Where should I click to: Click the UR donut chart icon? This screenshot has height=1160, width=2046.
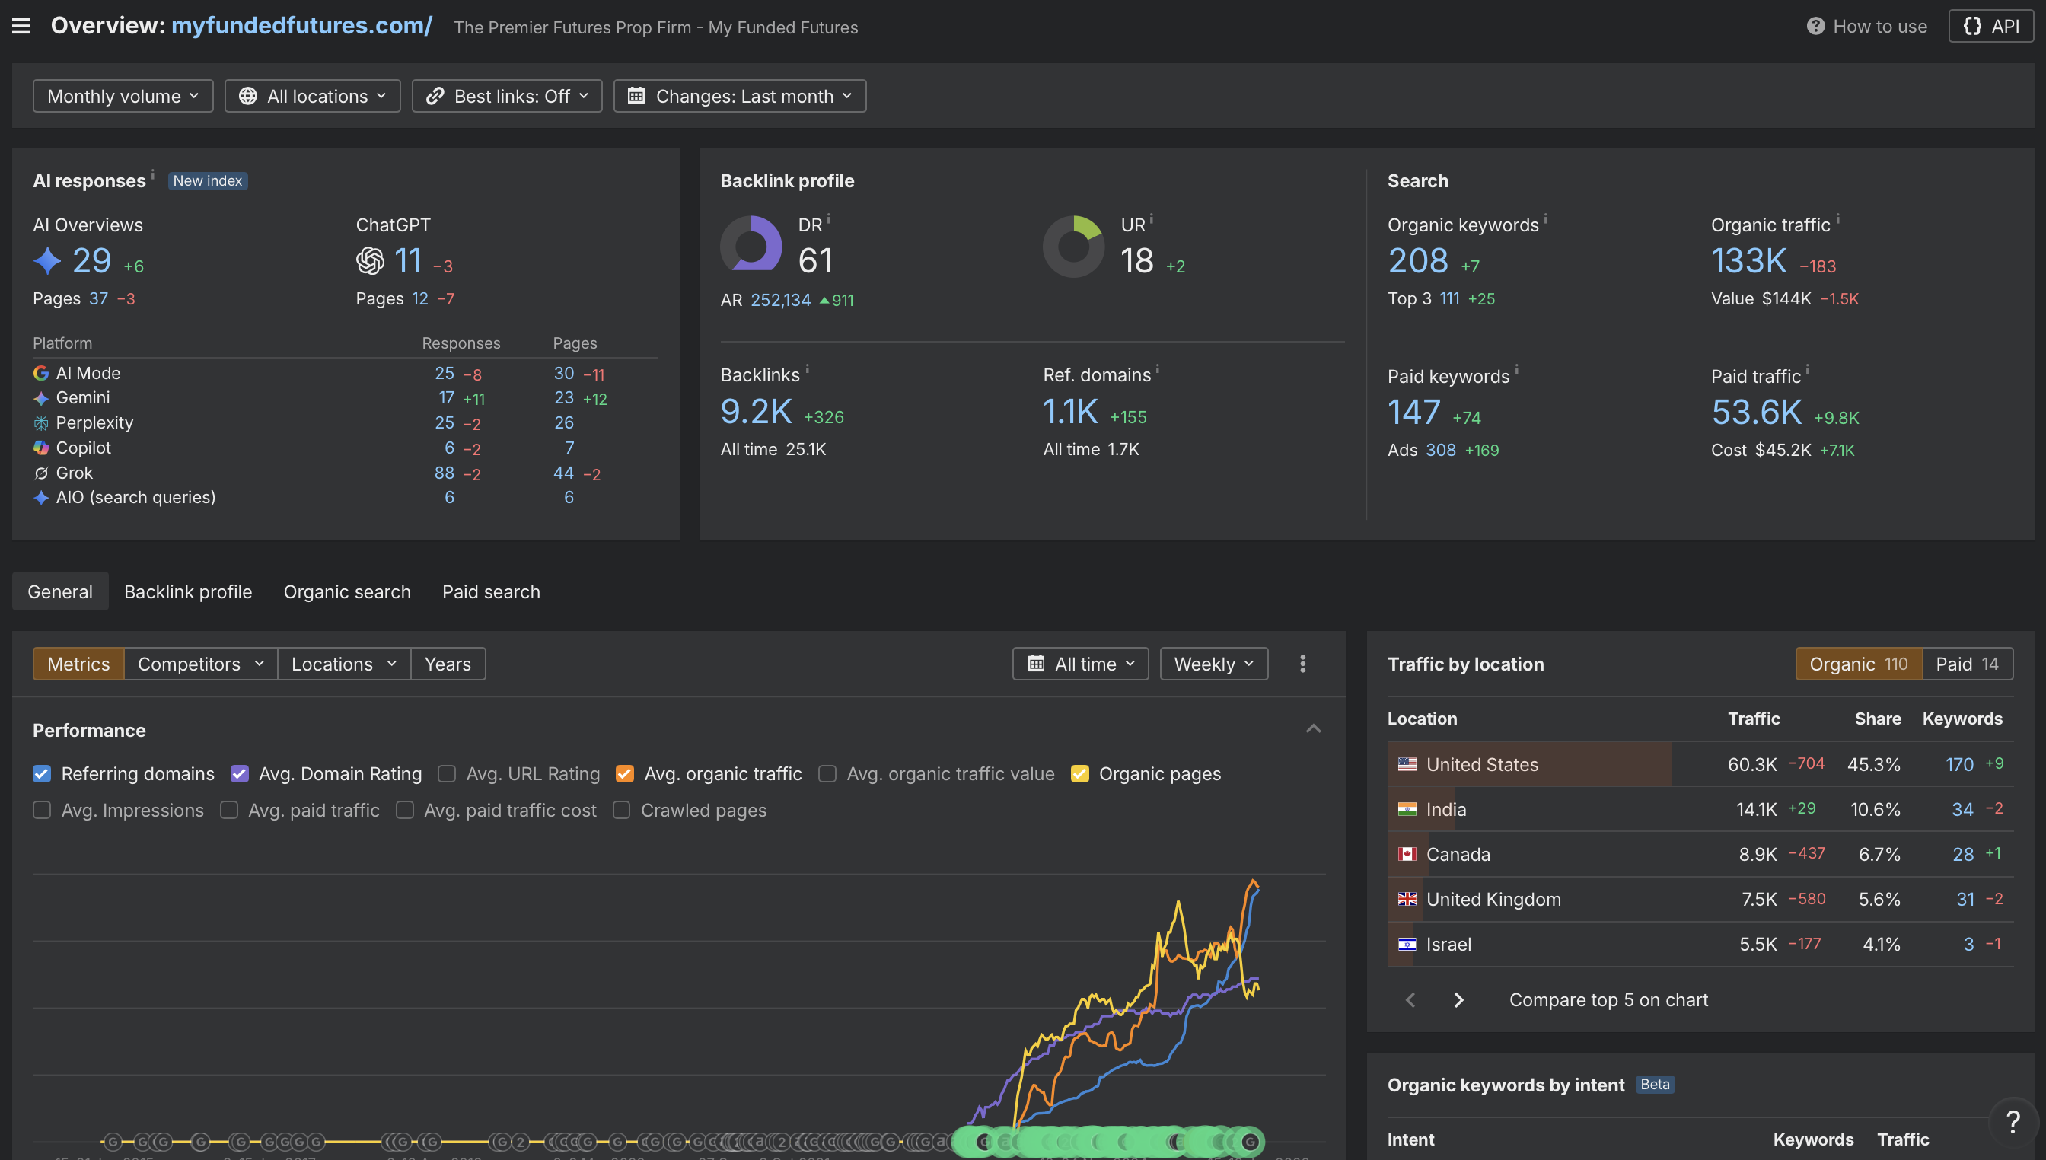pyautogui.click(x=1074, y=246)
